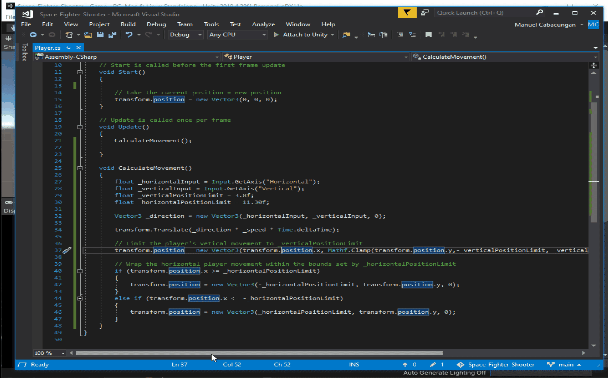The height and width of the screenshot is (378, 608).
Task: Click the notifications filter flag icon
Action: (x=407, y=13)
